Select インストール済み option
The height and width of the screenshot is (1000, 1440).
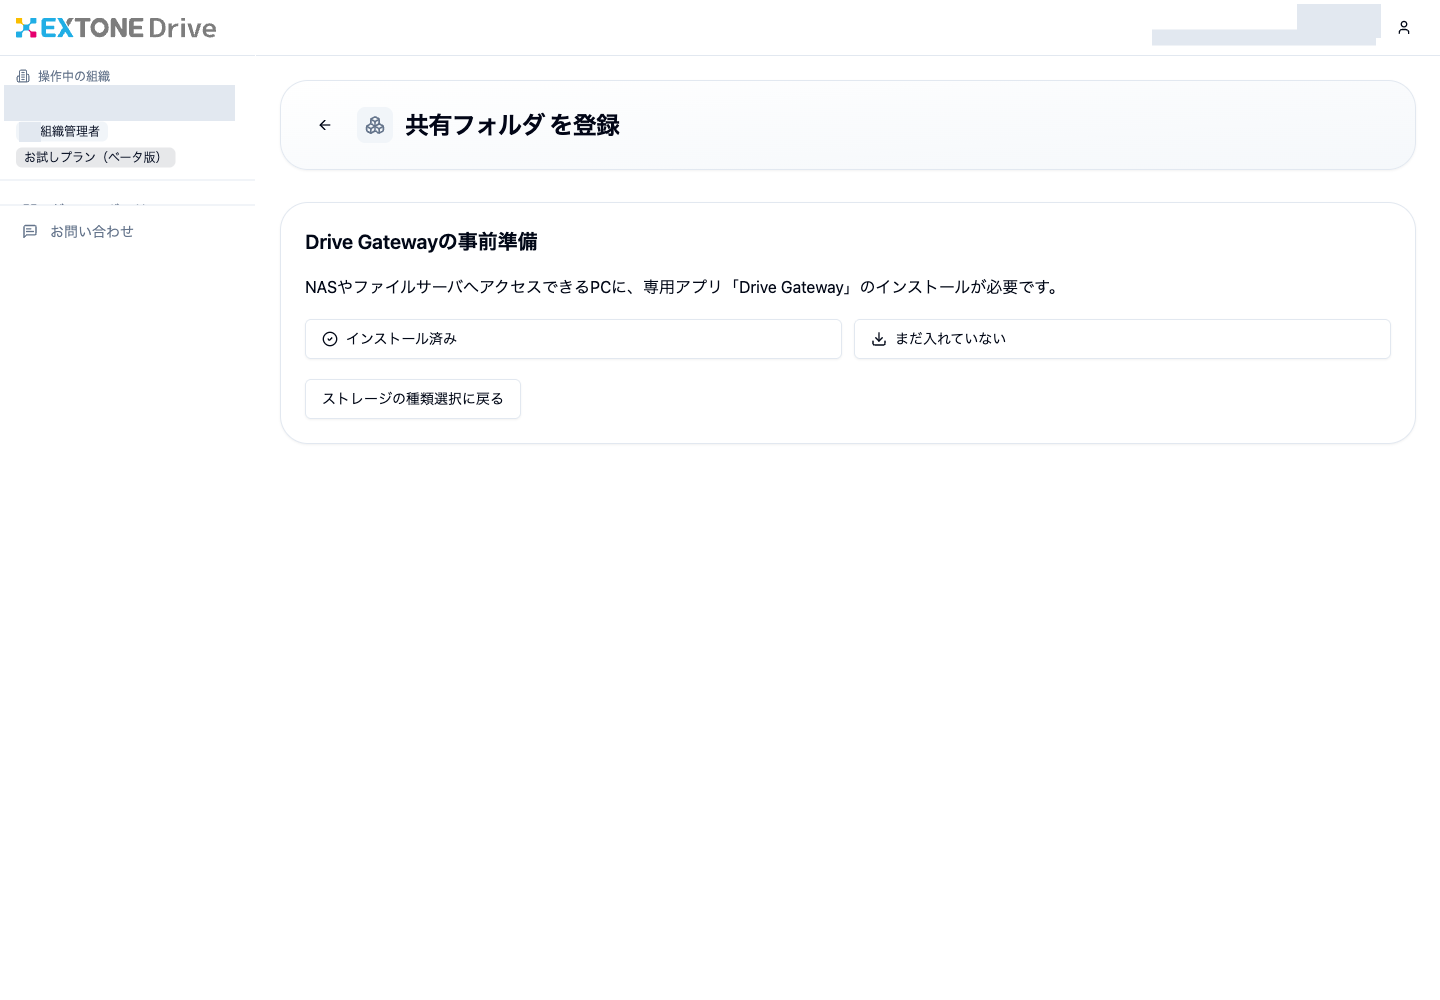pos(573,339)
